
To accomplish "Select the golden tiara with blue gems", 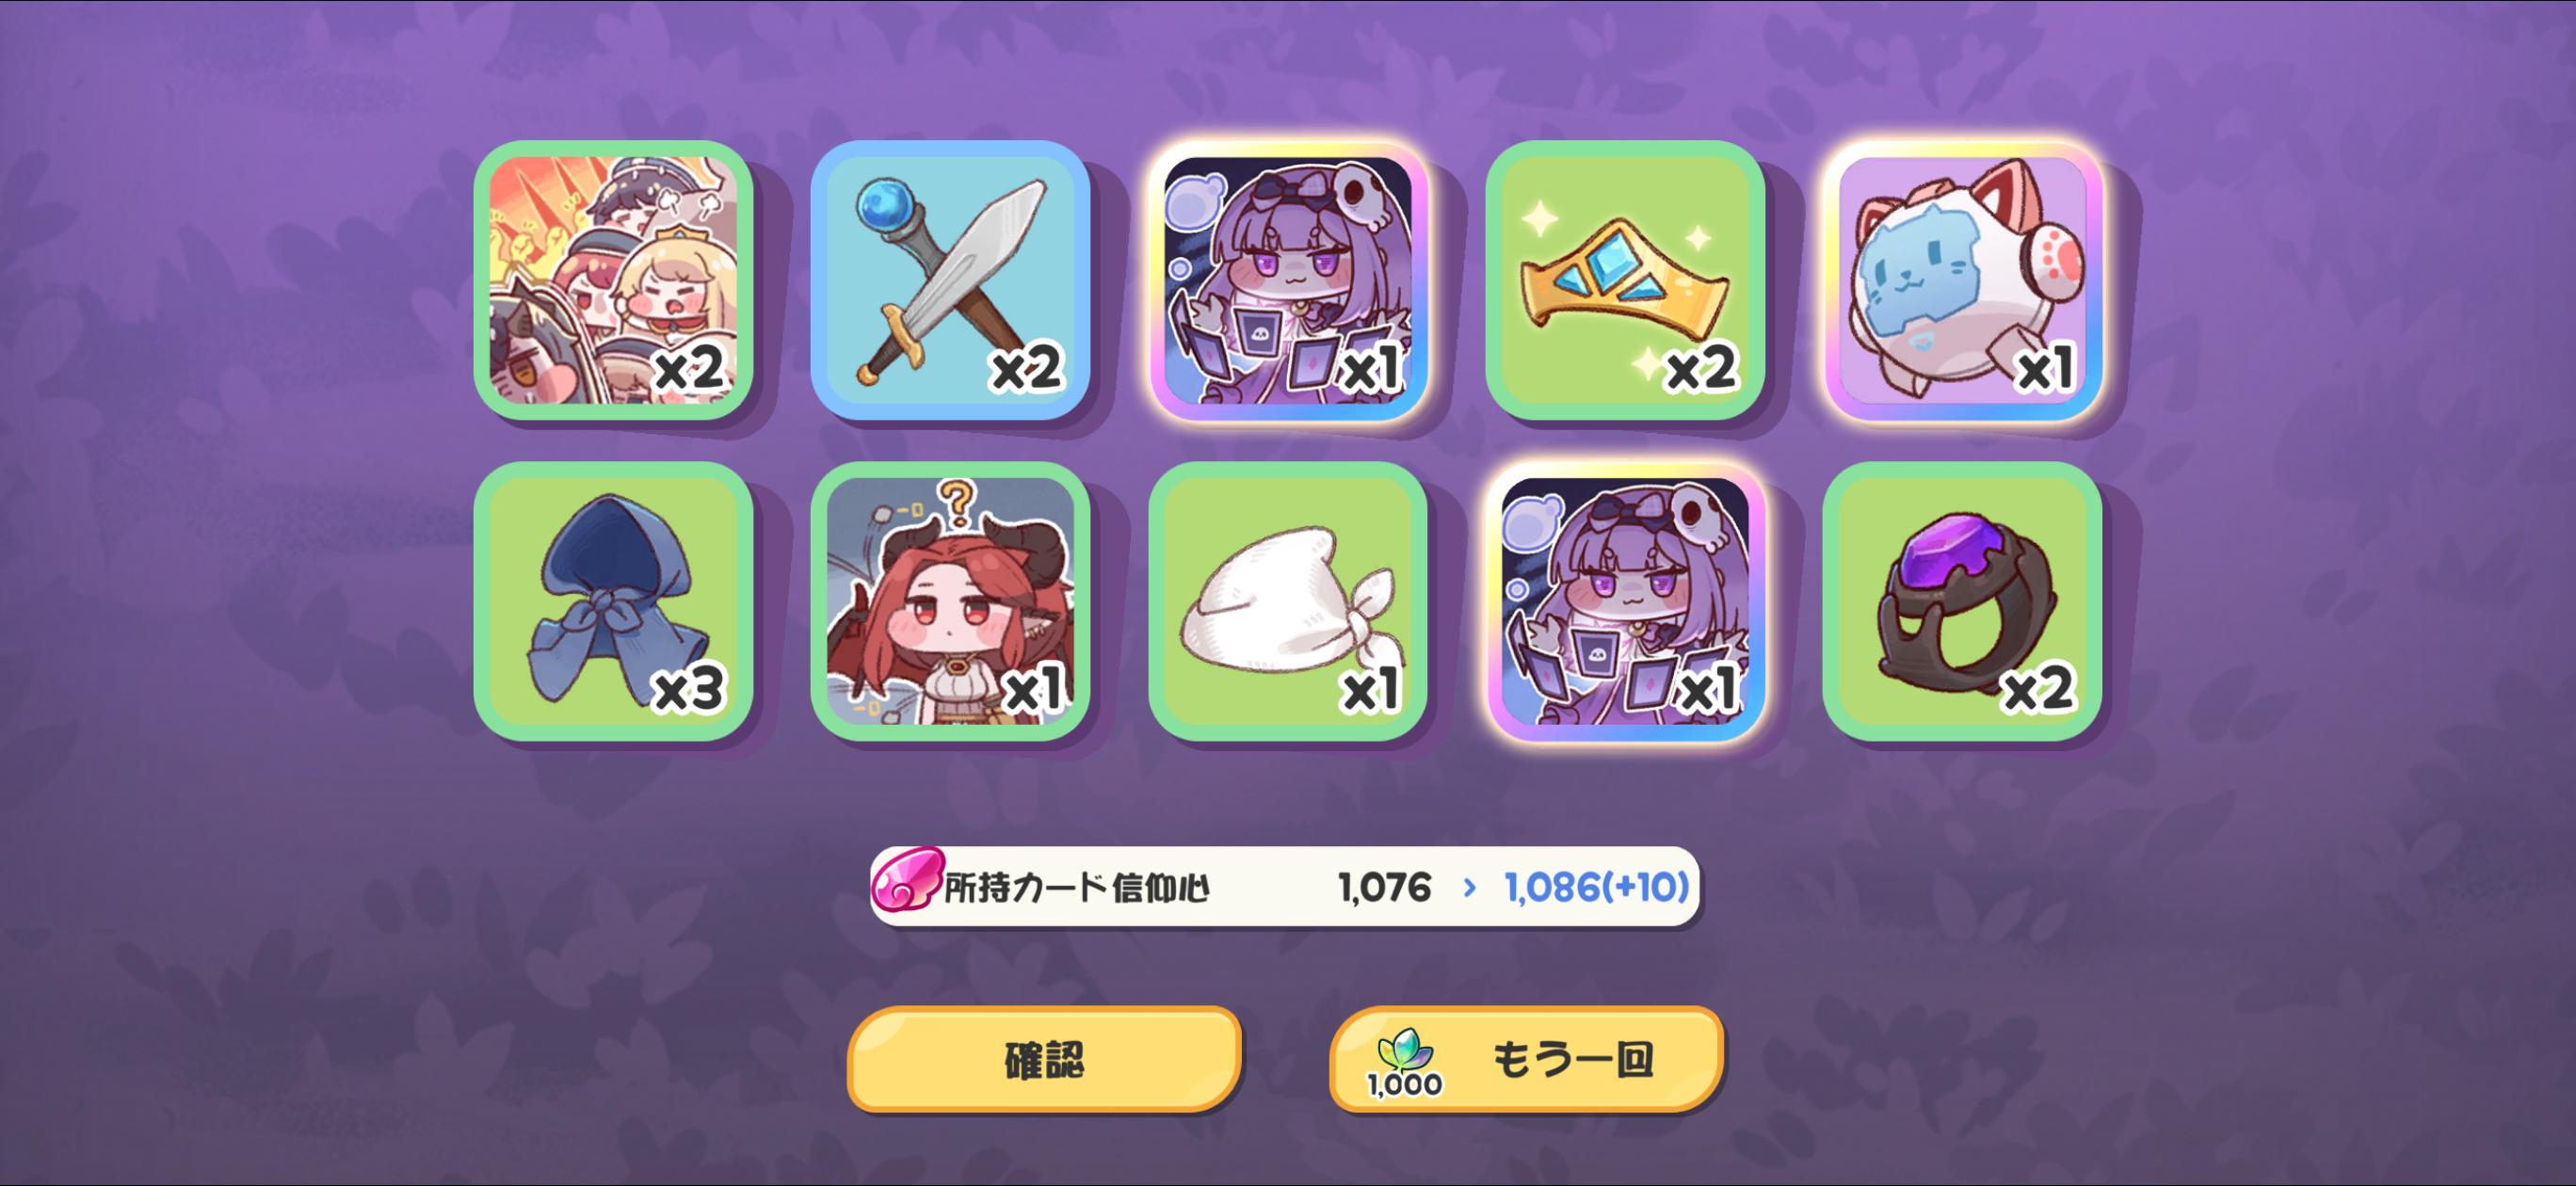I will (x=1625, y=280).
